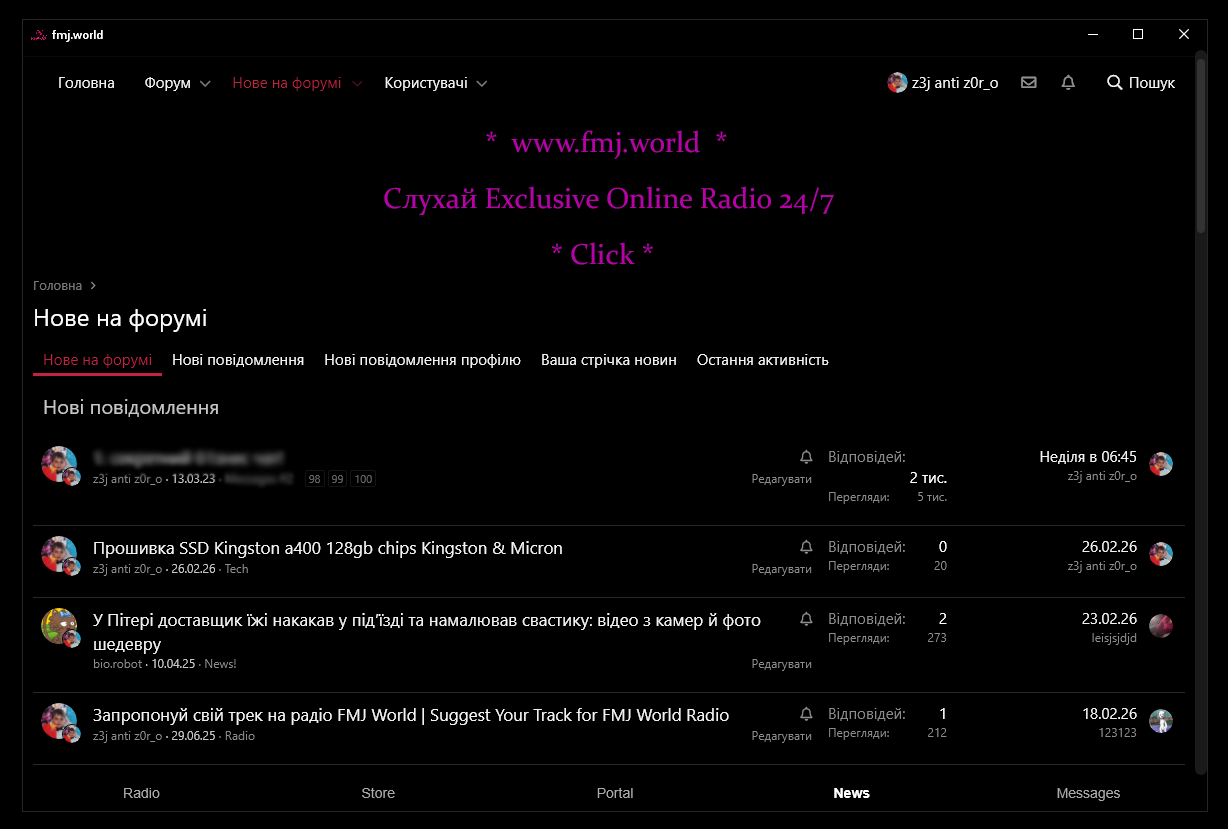The height and width of the screenshot is (829, 1228).
Task: Select the Остання активність tab
Action: pos(762,360)
